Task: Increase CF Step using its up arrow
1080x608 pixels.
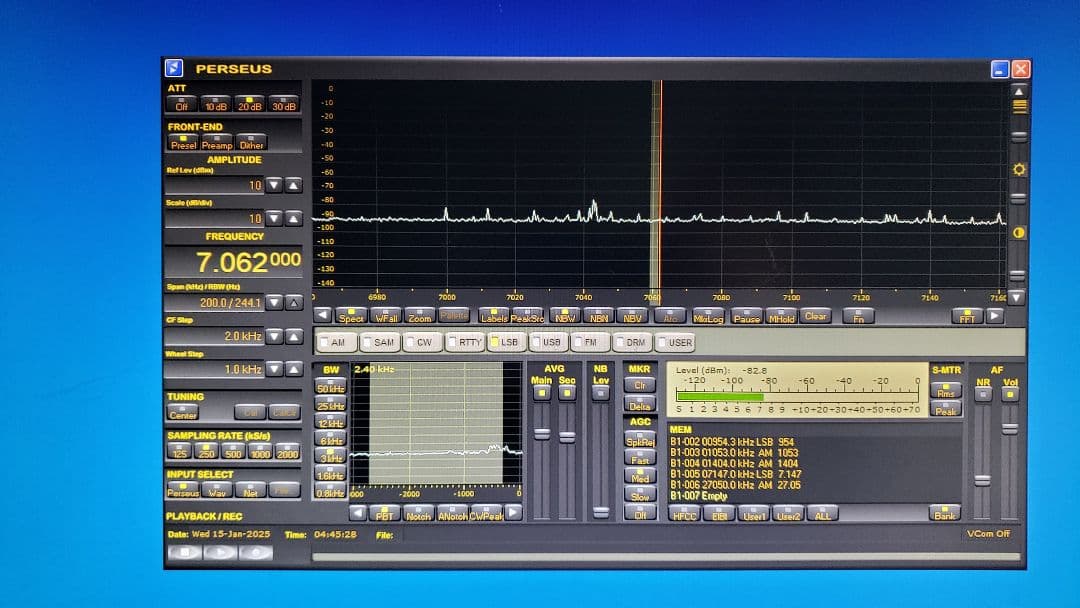Action: [293, 338]
